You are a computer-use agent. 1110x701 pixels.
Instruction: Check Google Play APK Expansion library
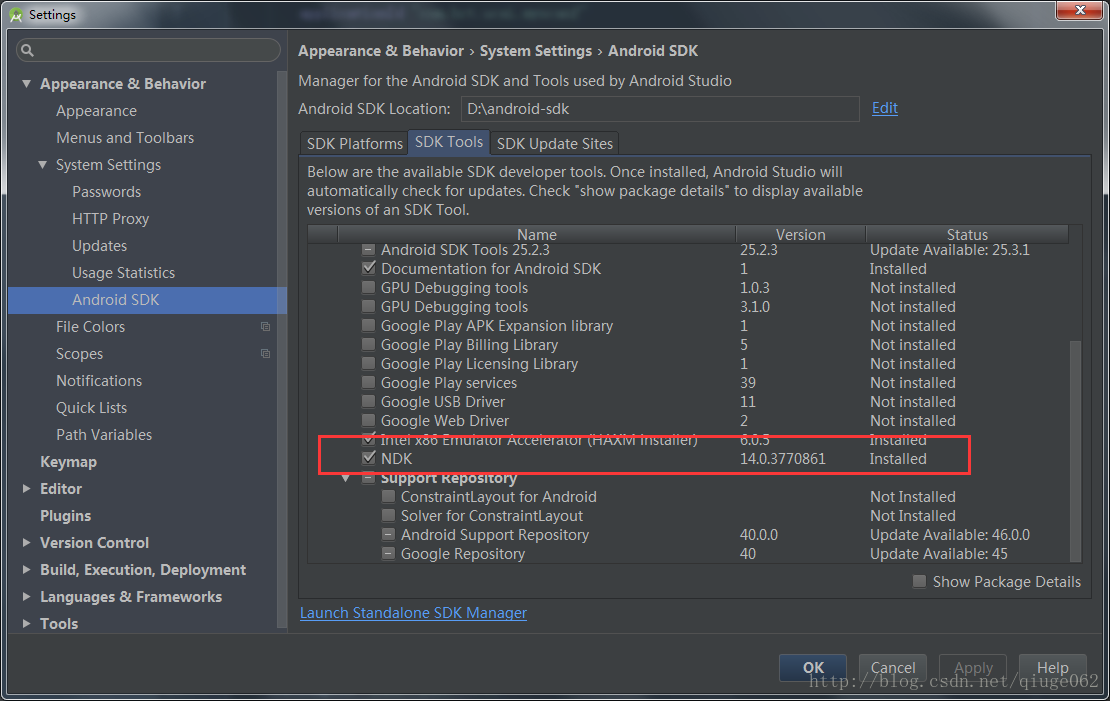click(x=369, y=326)
